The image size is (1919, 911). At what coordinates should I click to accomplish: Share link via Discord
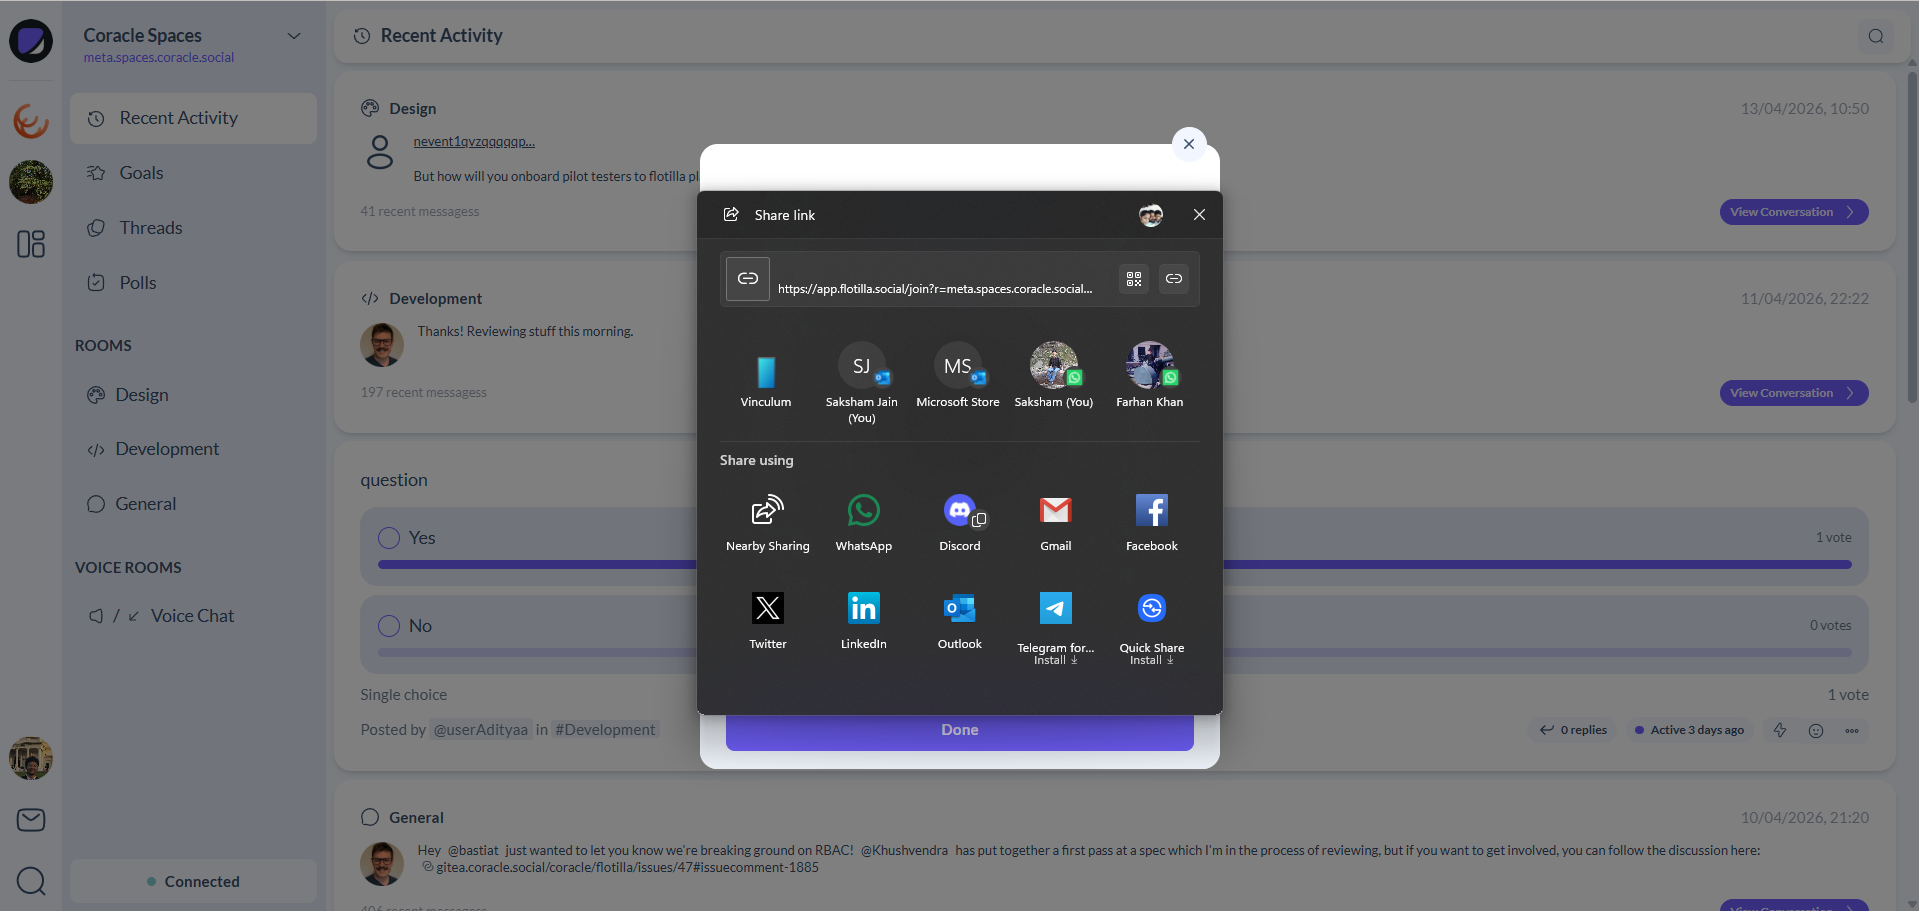(x=959, y=523)
